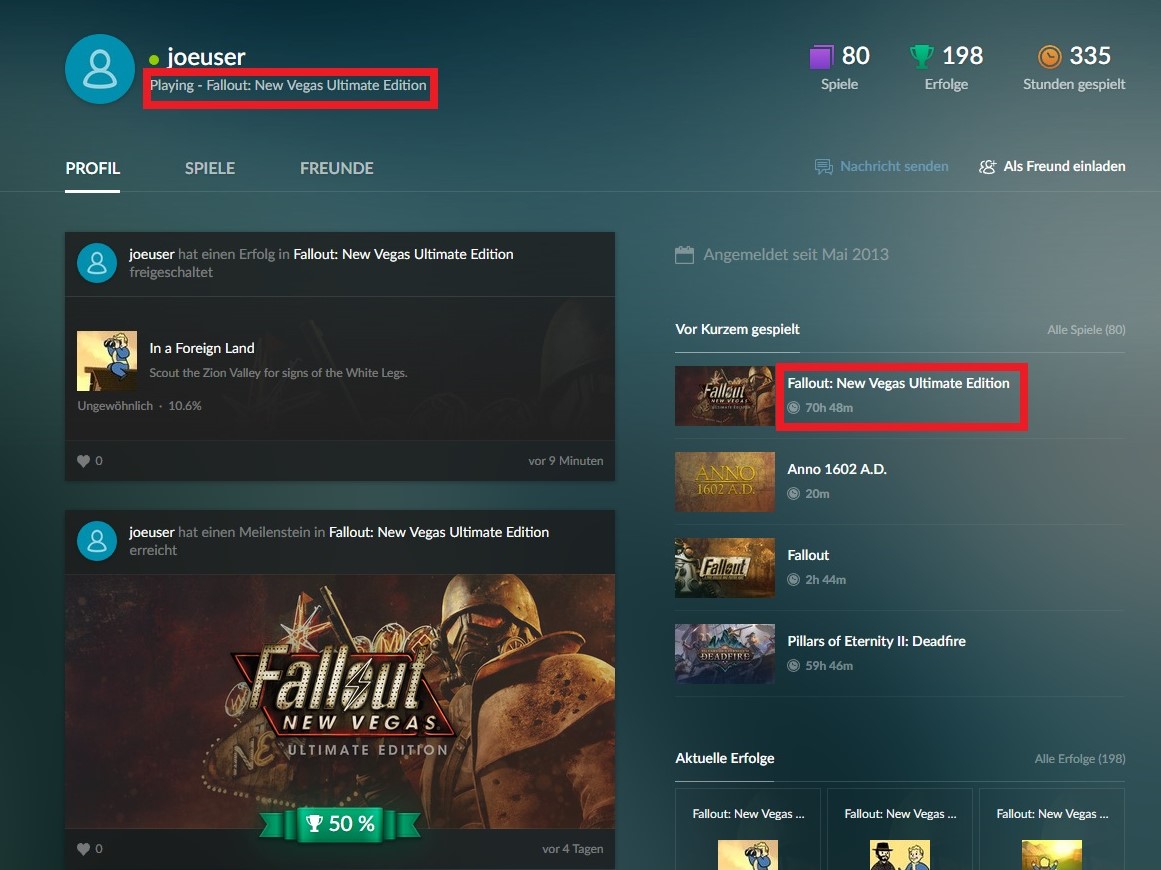
Task: Click vor 4 Tagen timestamp
Action: tap(572, 849)
